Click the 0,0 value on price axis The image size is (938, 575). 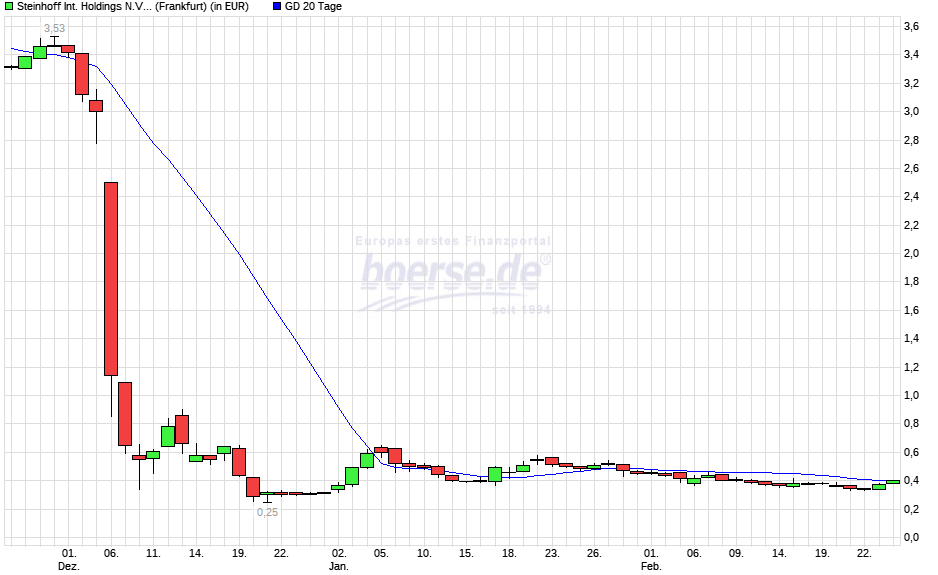point(911,537)
